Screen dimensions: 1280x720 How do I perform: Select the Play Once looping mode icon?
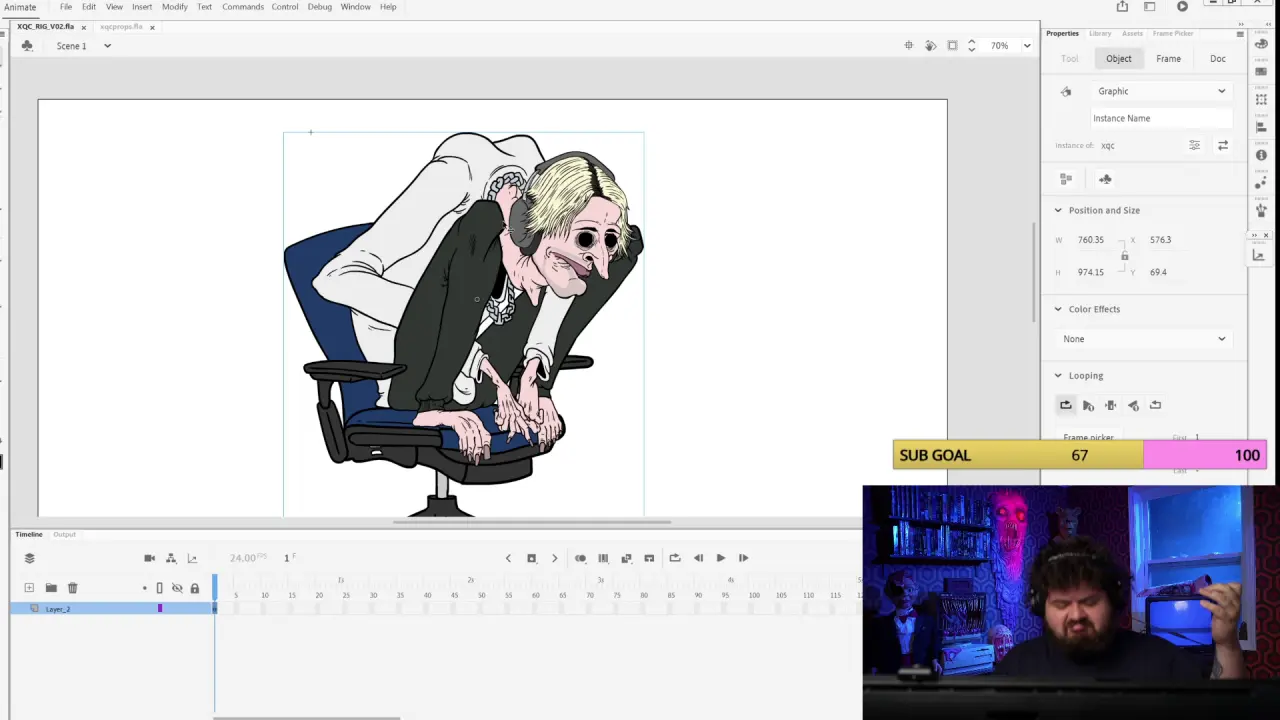pyautogui.click(x=1088, y=405)
